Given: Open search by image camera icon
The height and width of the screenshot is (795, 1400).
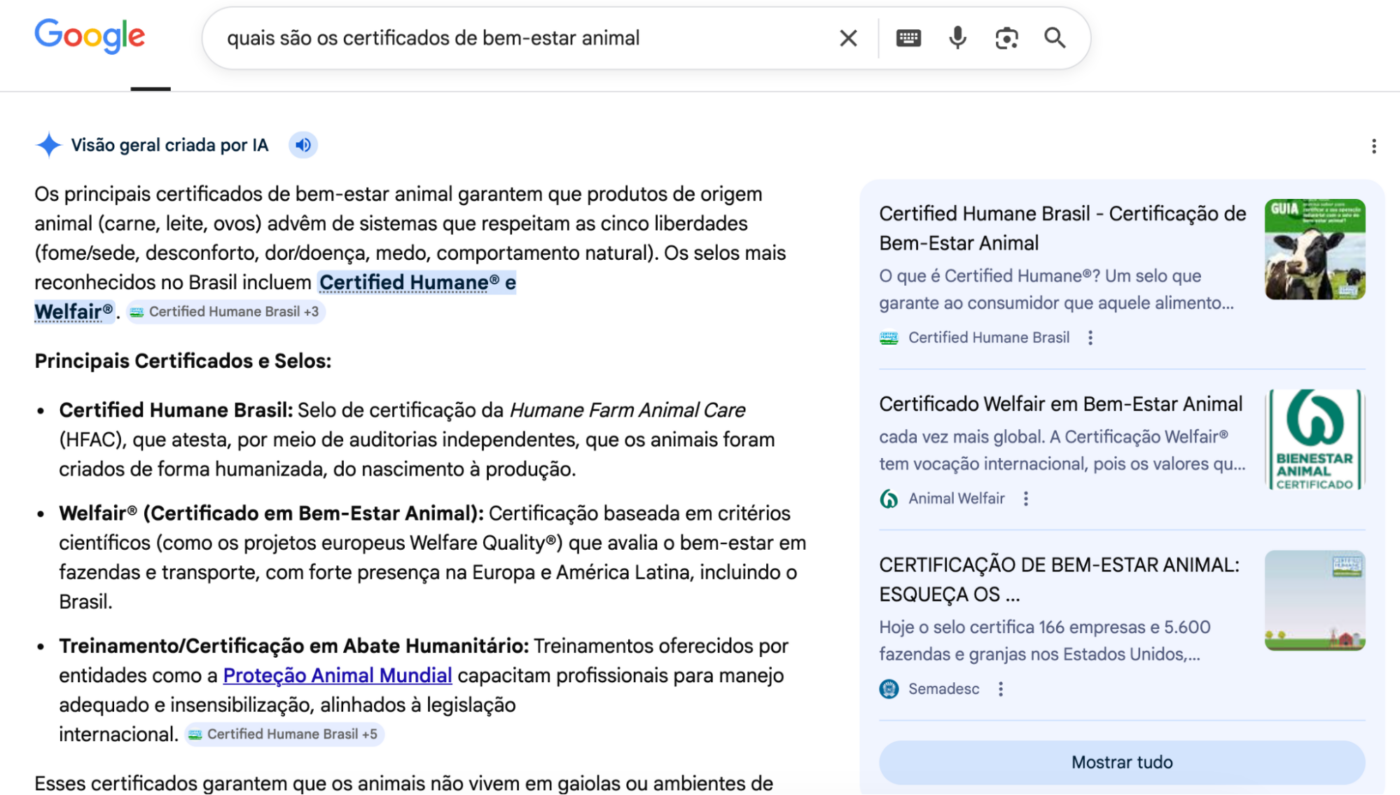Looking at the screenshot, I should pos(1006,38).
